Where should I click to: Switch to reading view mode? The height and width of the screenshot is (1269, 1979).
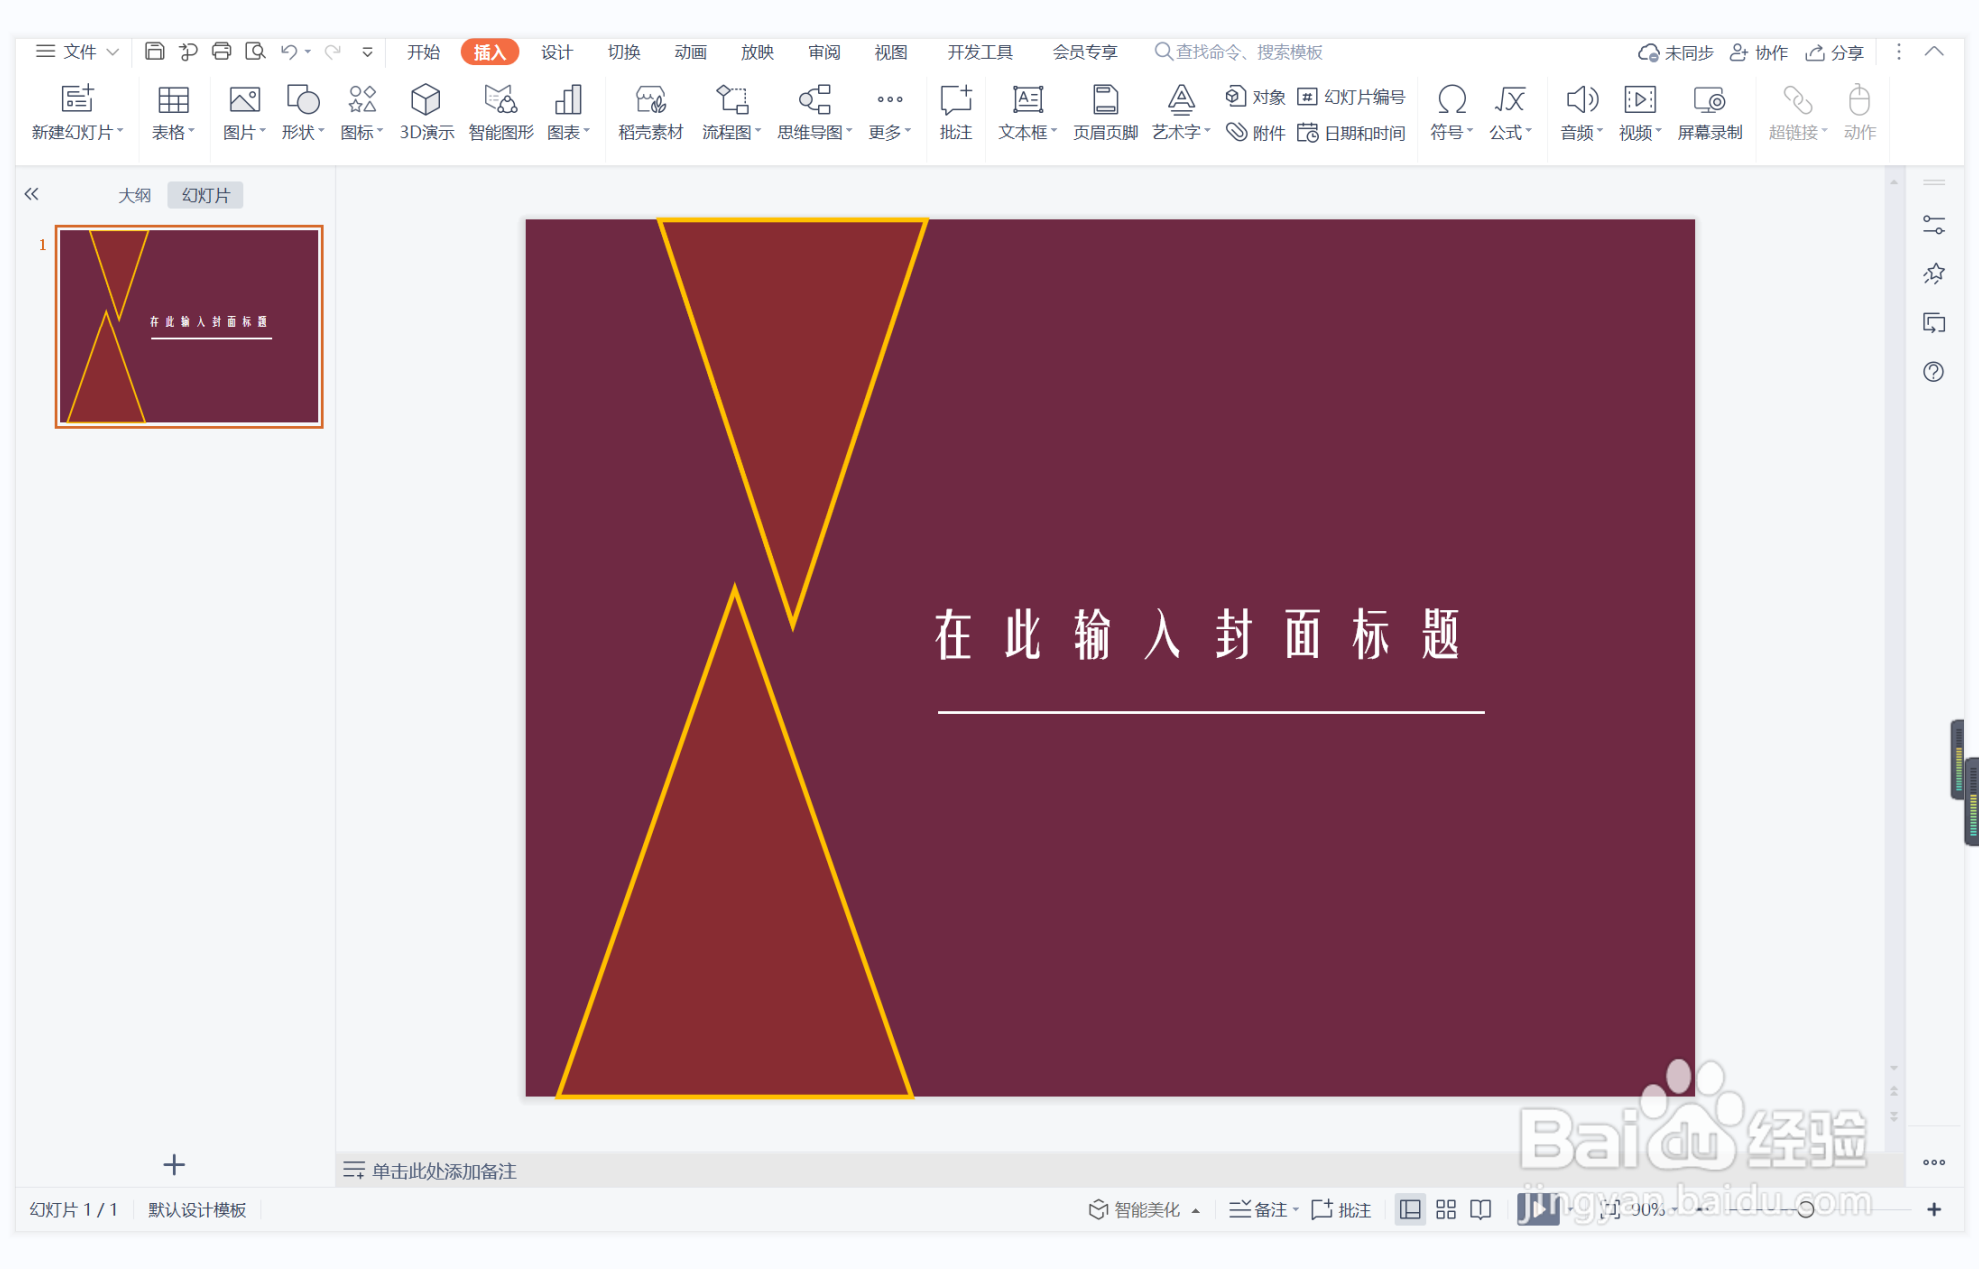click(x=1480, y=1209)
